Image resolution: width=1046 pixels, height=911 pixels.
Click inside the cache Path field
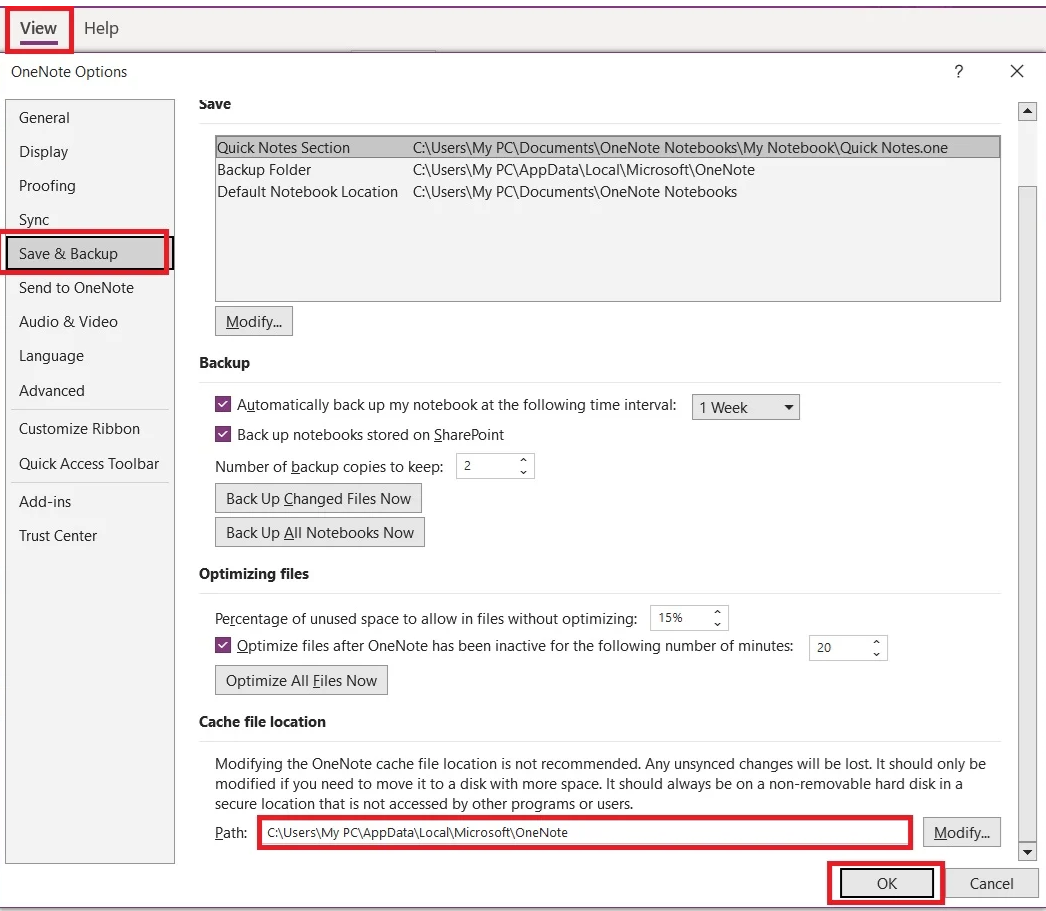585,832
